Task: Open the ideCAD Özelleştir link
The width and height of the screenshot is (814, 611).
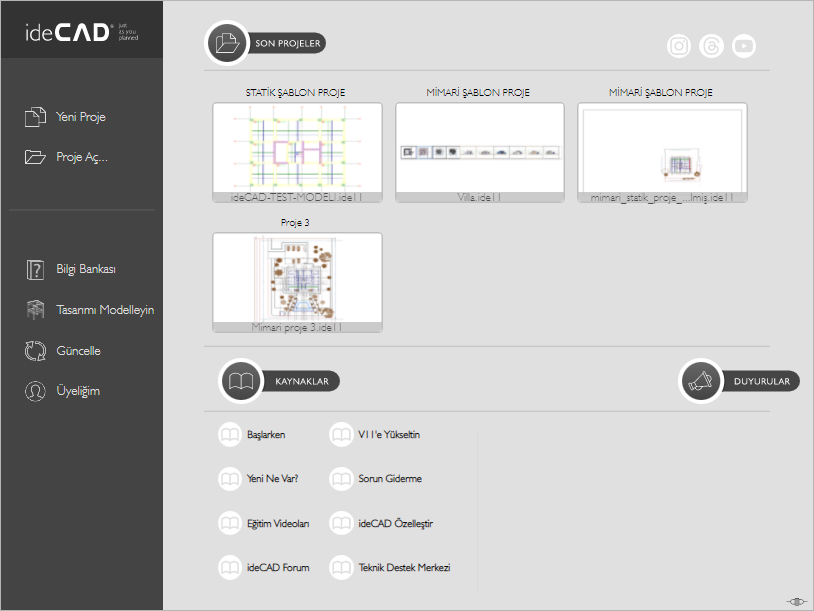Action: click(x=395, y=523)
